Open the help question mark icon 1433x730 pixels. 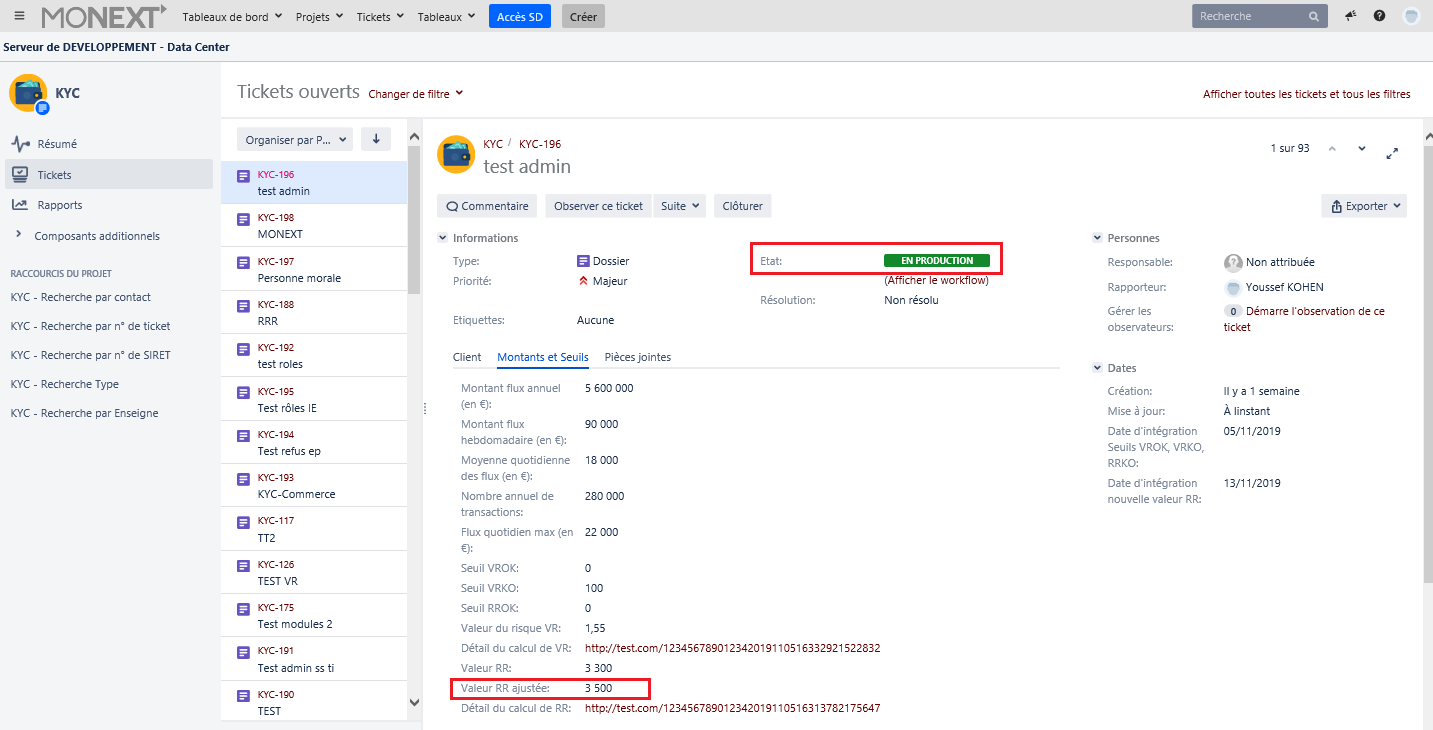(x=1380, y=16)
